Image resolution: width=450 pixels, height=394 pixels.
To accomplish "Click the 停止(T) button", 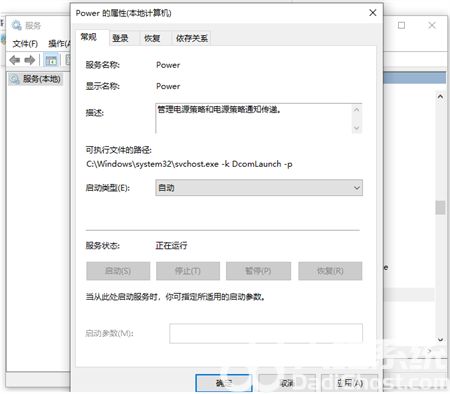I will click(x=188, y=271).
